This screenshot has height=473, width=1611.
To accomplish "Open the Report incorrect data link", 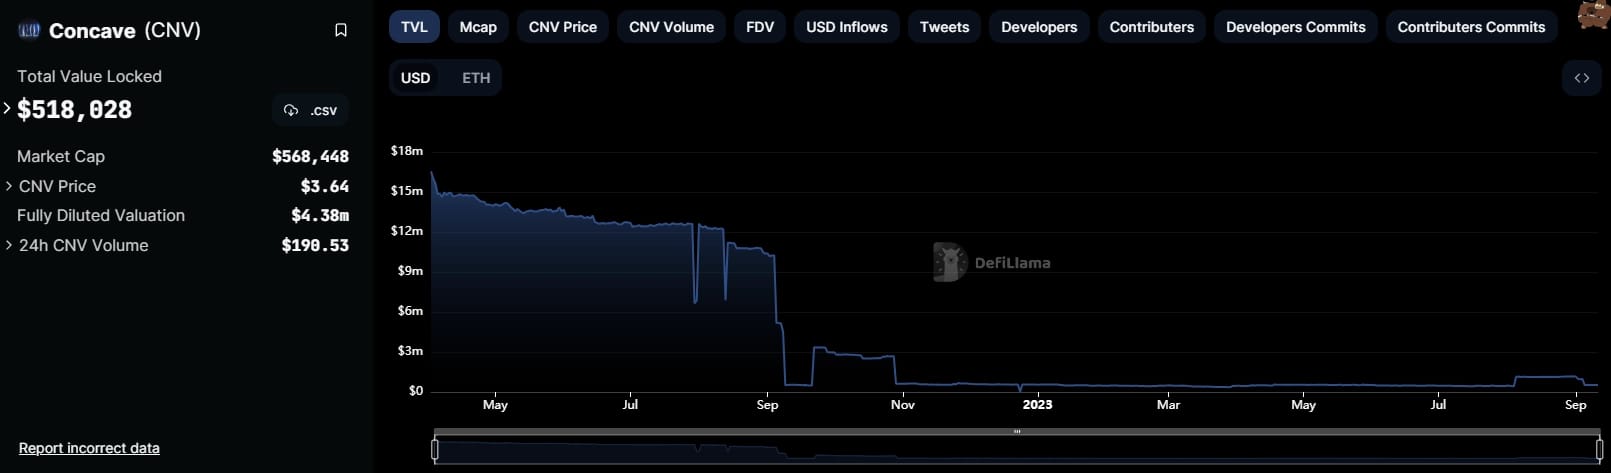I will pyautogui.click(x=89, y=448).
